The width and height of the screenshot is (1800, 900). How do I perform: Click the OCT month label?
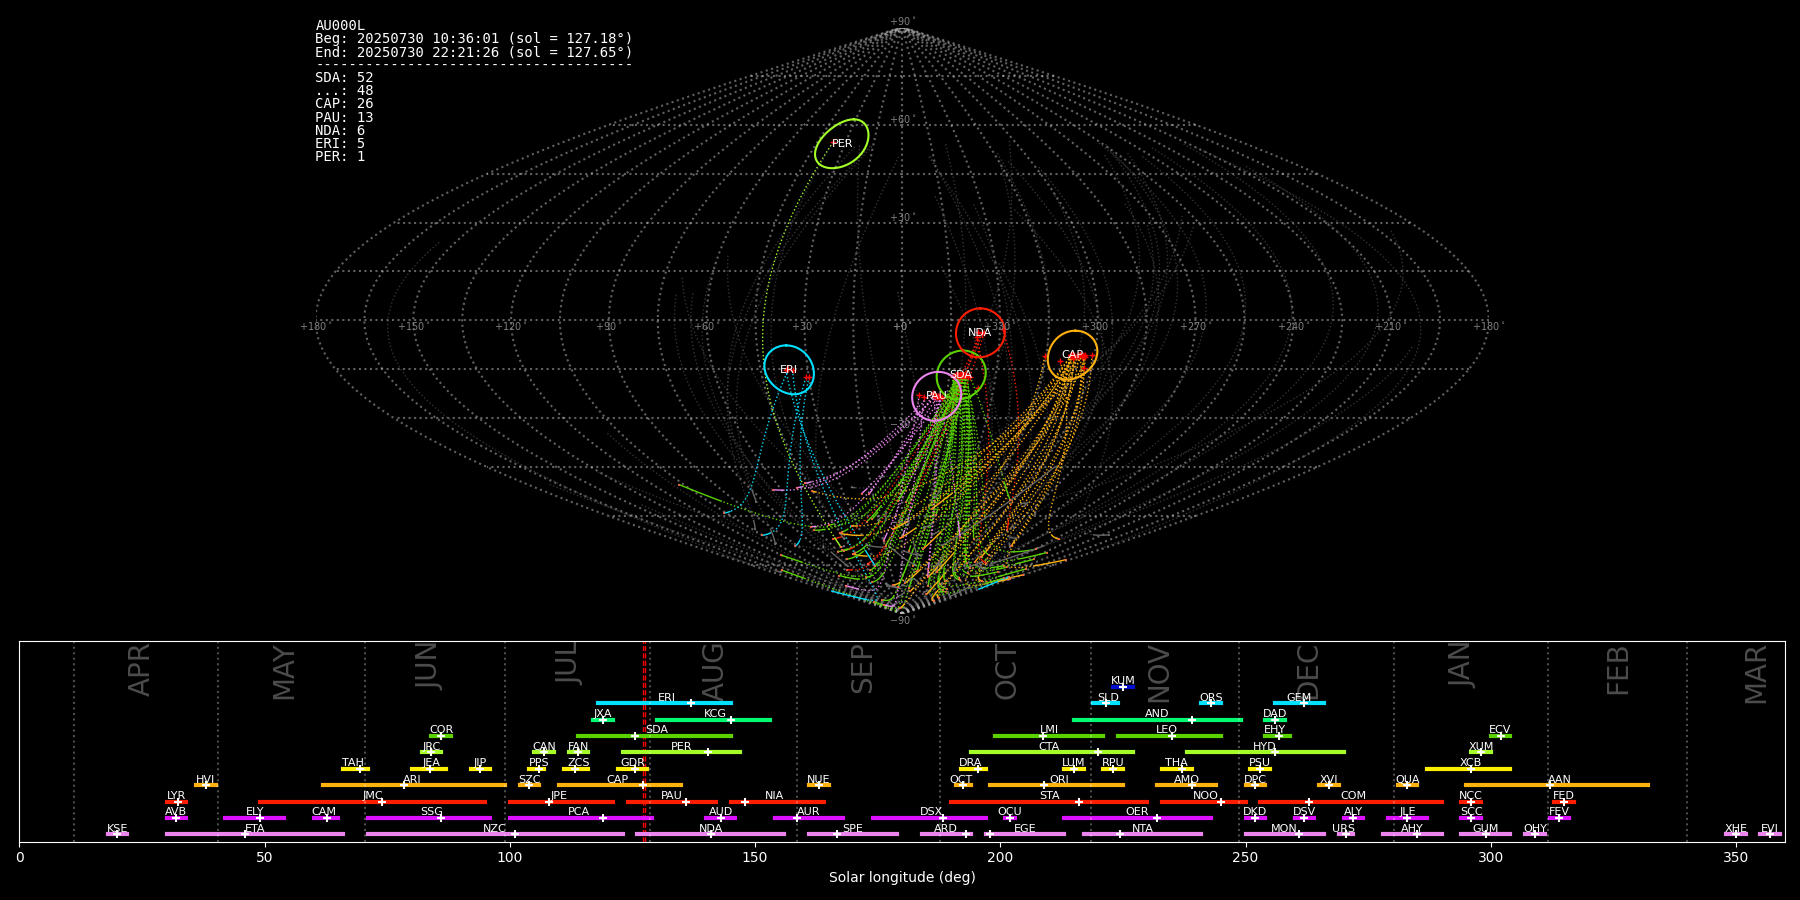[1006, 672]
